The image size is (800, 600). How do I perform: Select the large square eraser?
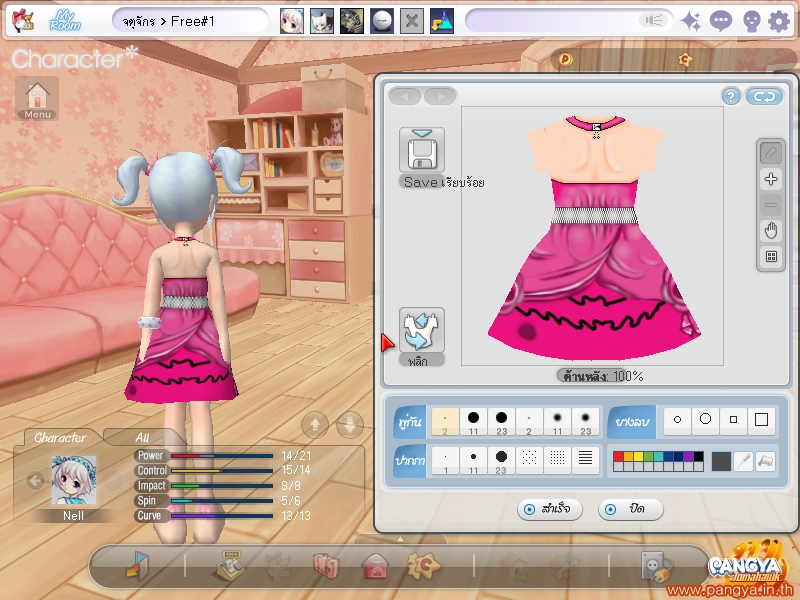click(762, 420)
